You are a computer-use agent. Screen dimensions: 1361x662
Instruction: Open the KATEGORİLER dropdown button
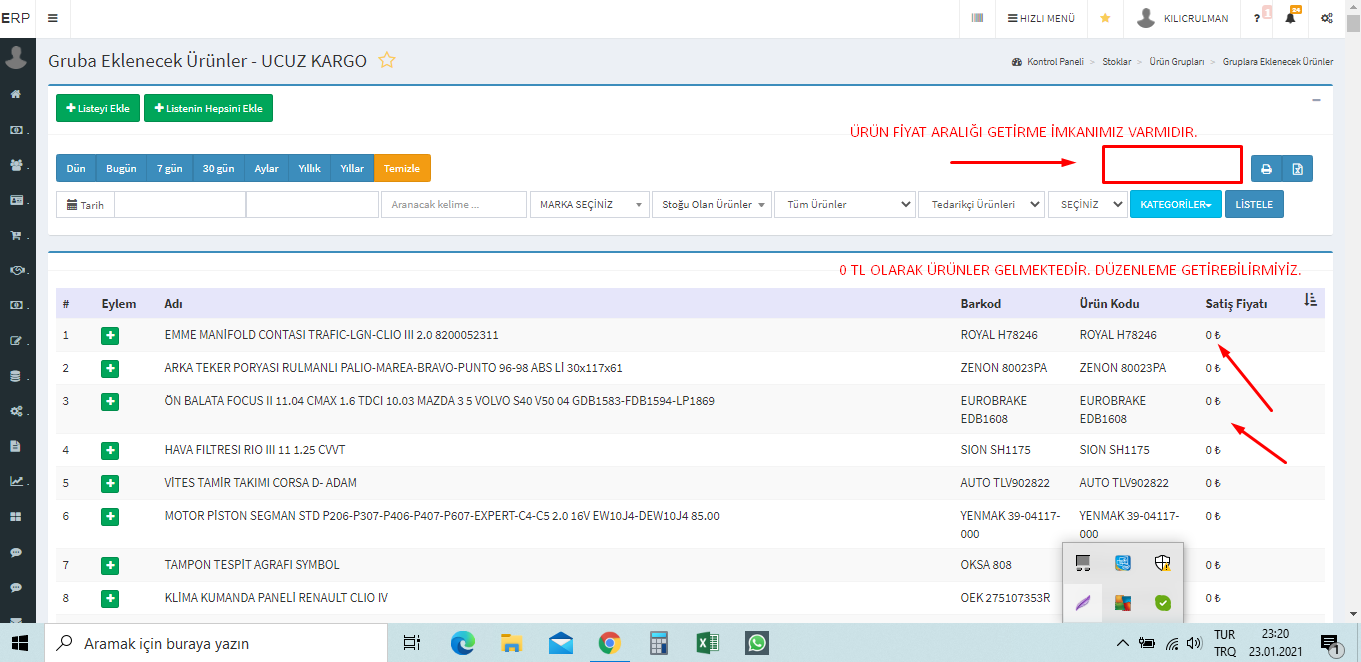pyautogui.click(x=1175, y=204)
